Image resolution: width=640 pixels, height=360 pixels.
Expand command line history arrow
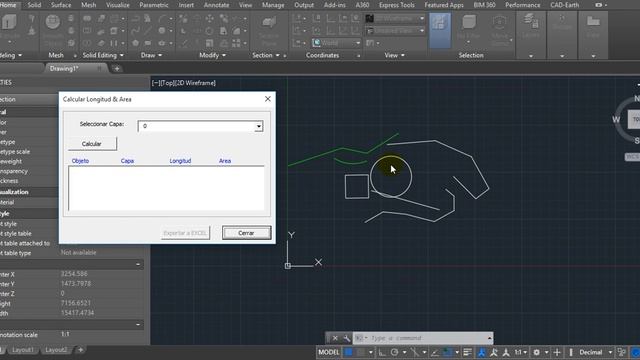click(x=489, y=338)
